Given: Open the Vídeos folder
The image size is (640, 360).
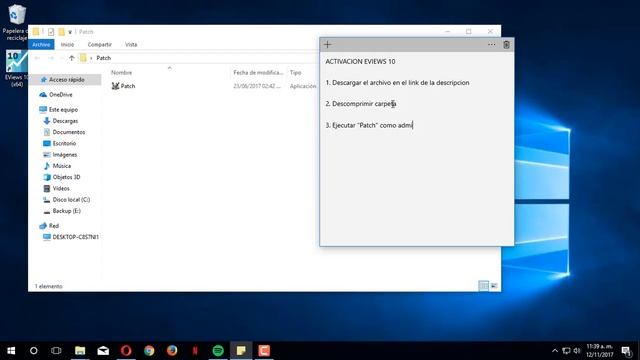Looking at the screenshot, I should pyautogui.click(x=61, y=188).
